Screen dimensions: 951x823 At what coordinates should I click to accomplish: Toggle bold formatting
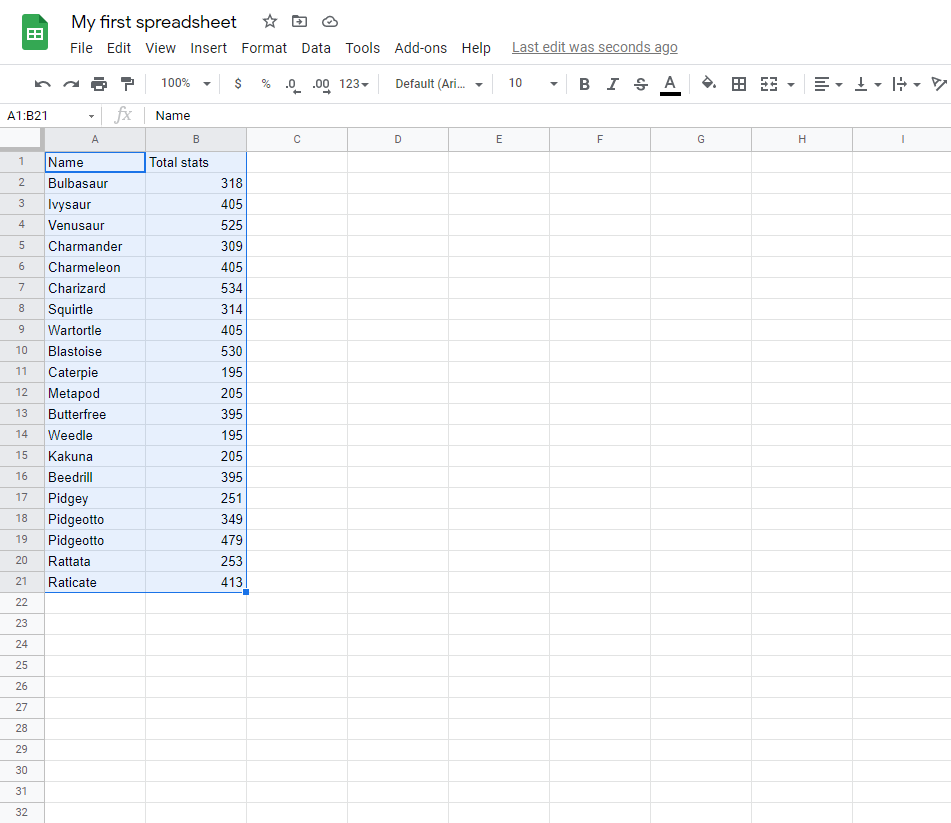[x=584, y=84]
